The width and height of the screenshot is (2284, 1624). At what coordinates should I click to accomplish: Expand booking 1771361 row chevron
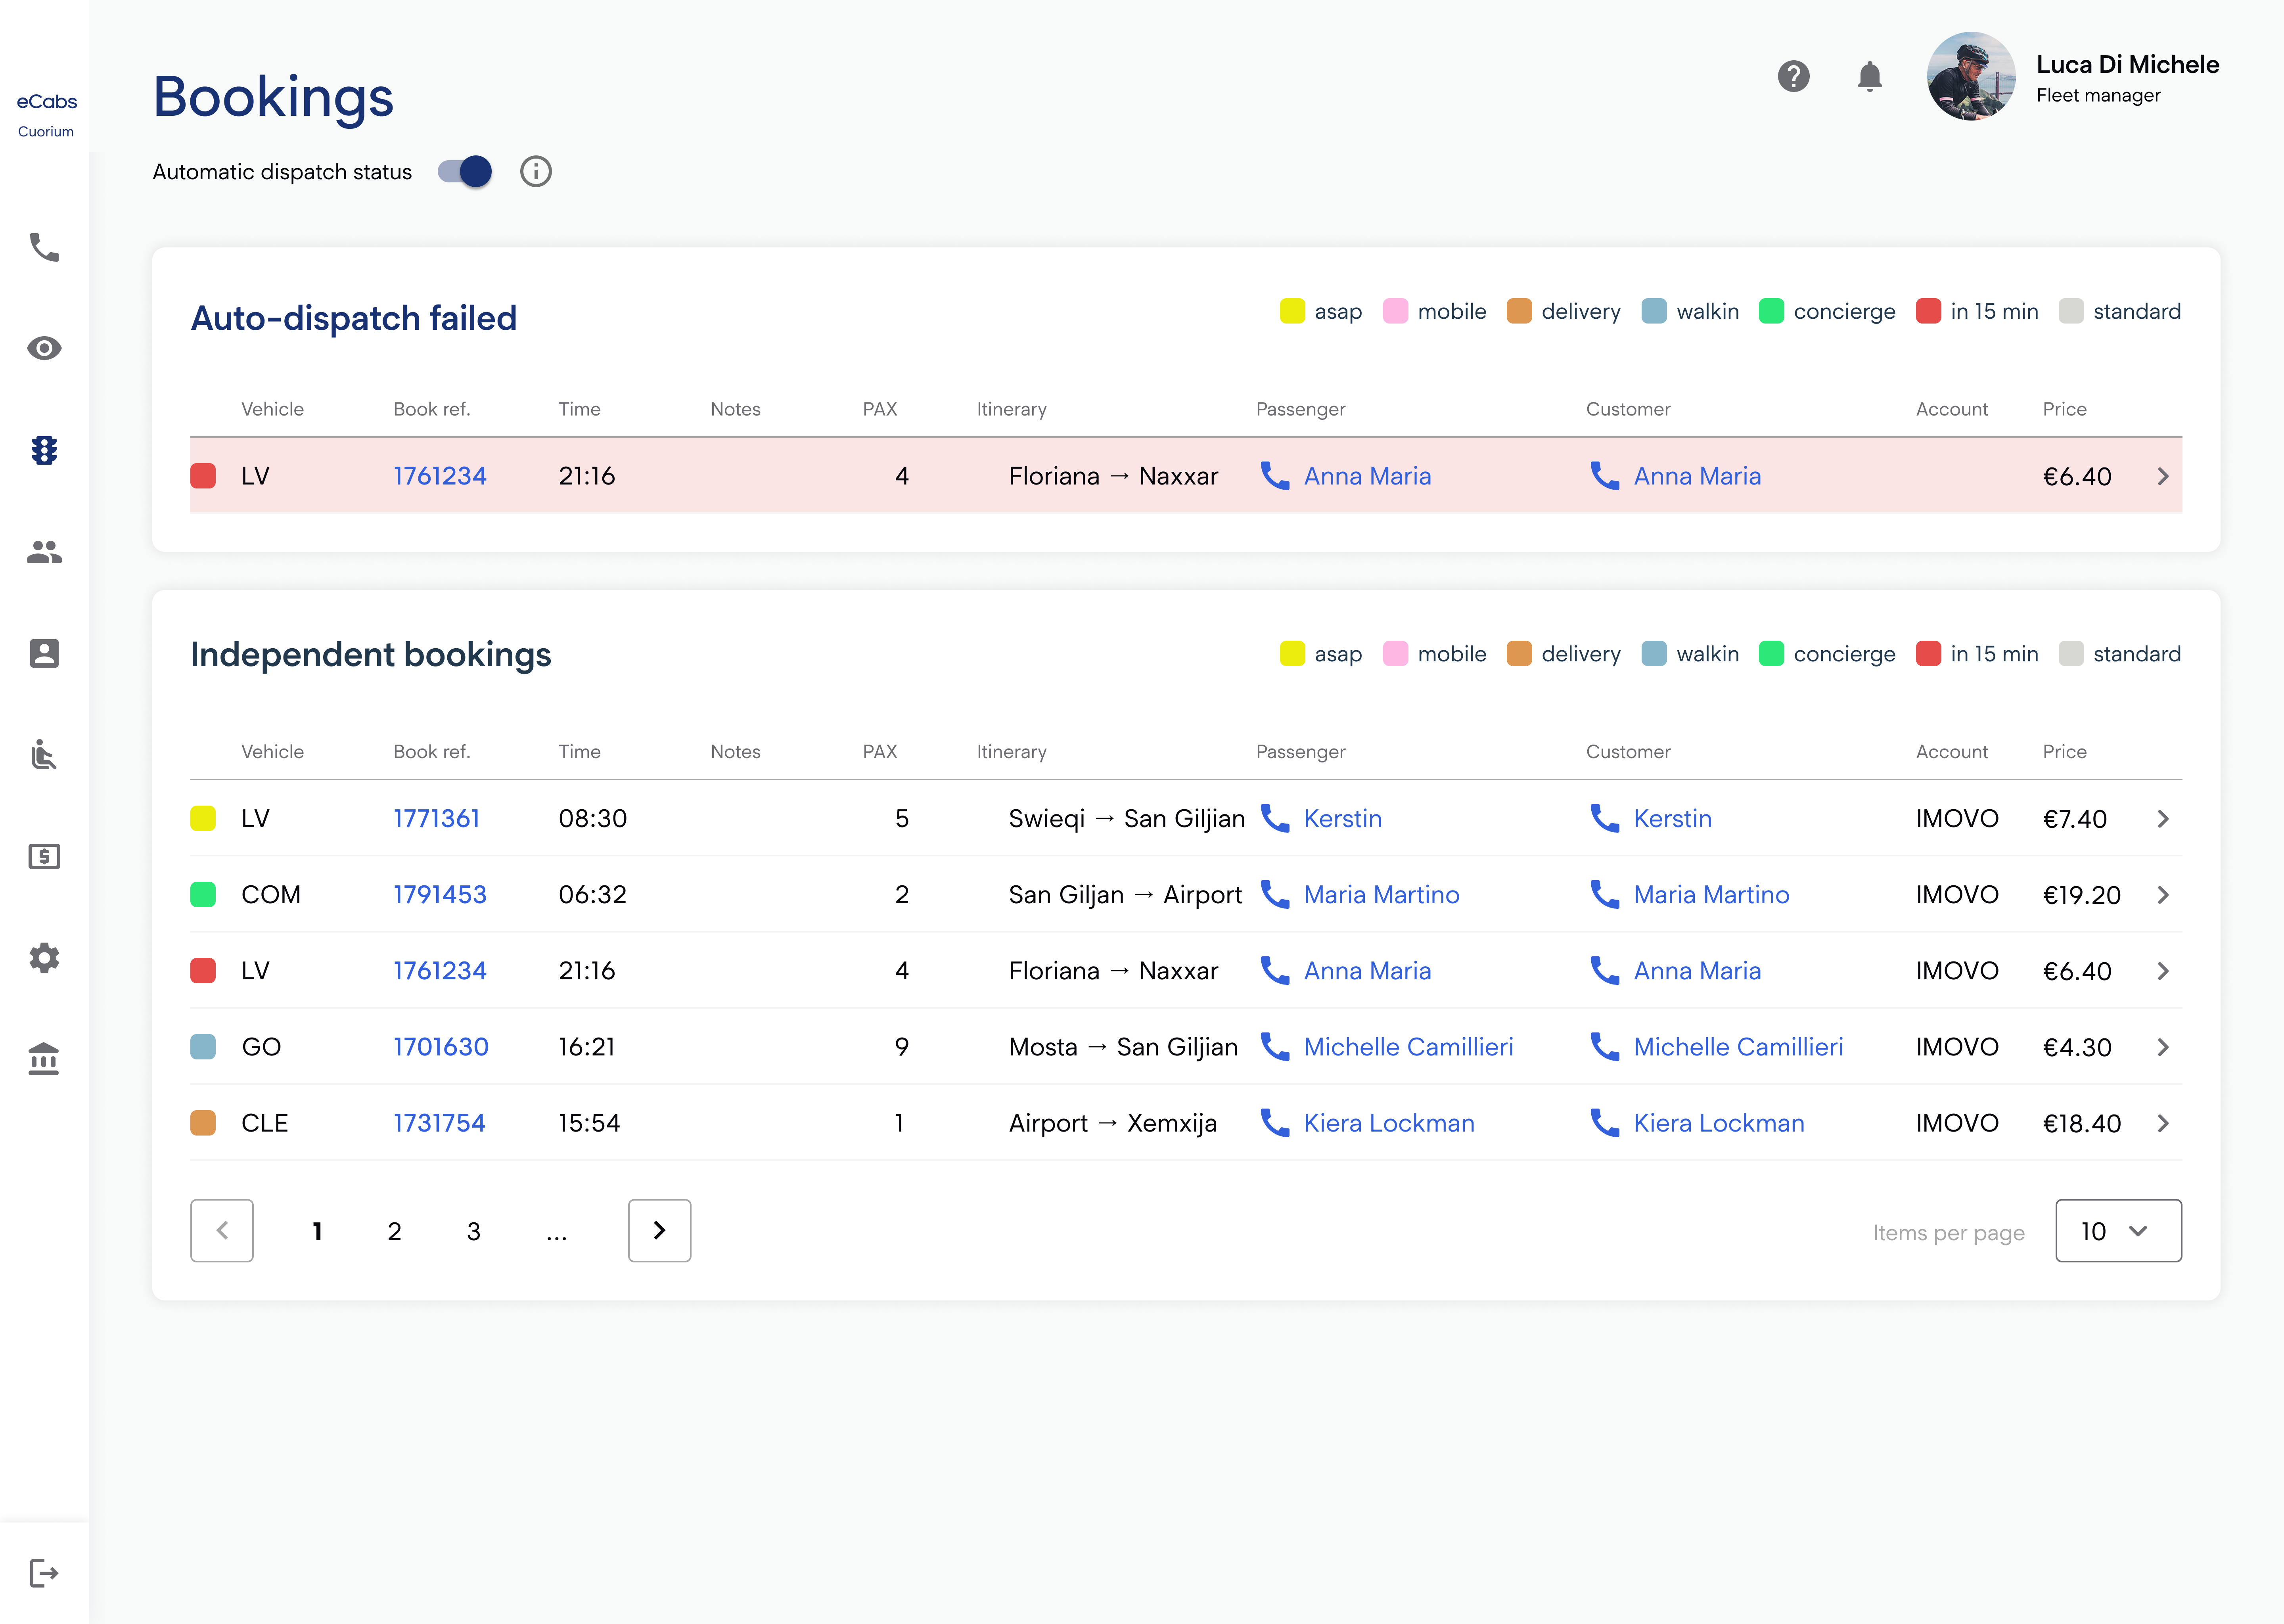pyautogui.click(x=2163, y=819)
